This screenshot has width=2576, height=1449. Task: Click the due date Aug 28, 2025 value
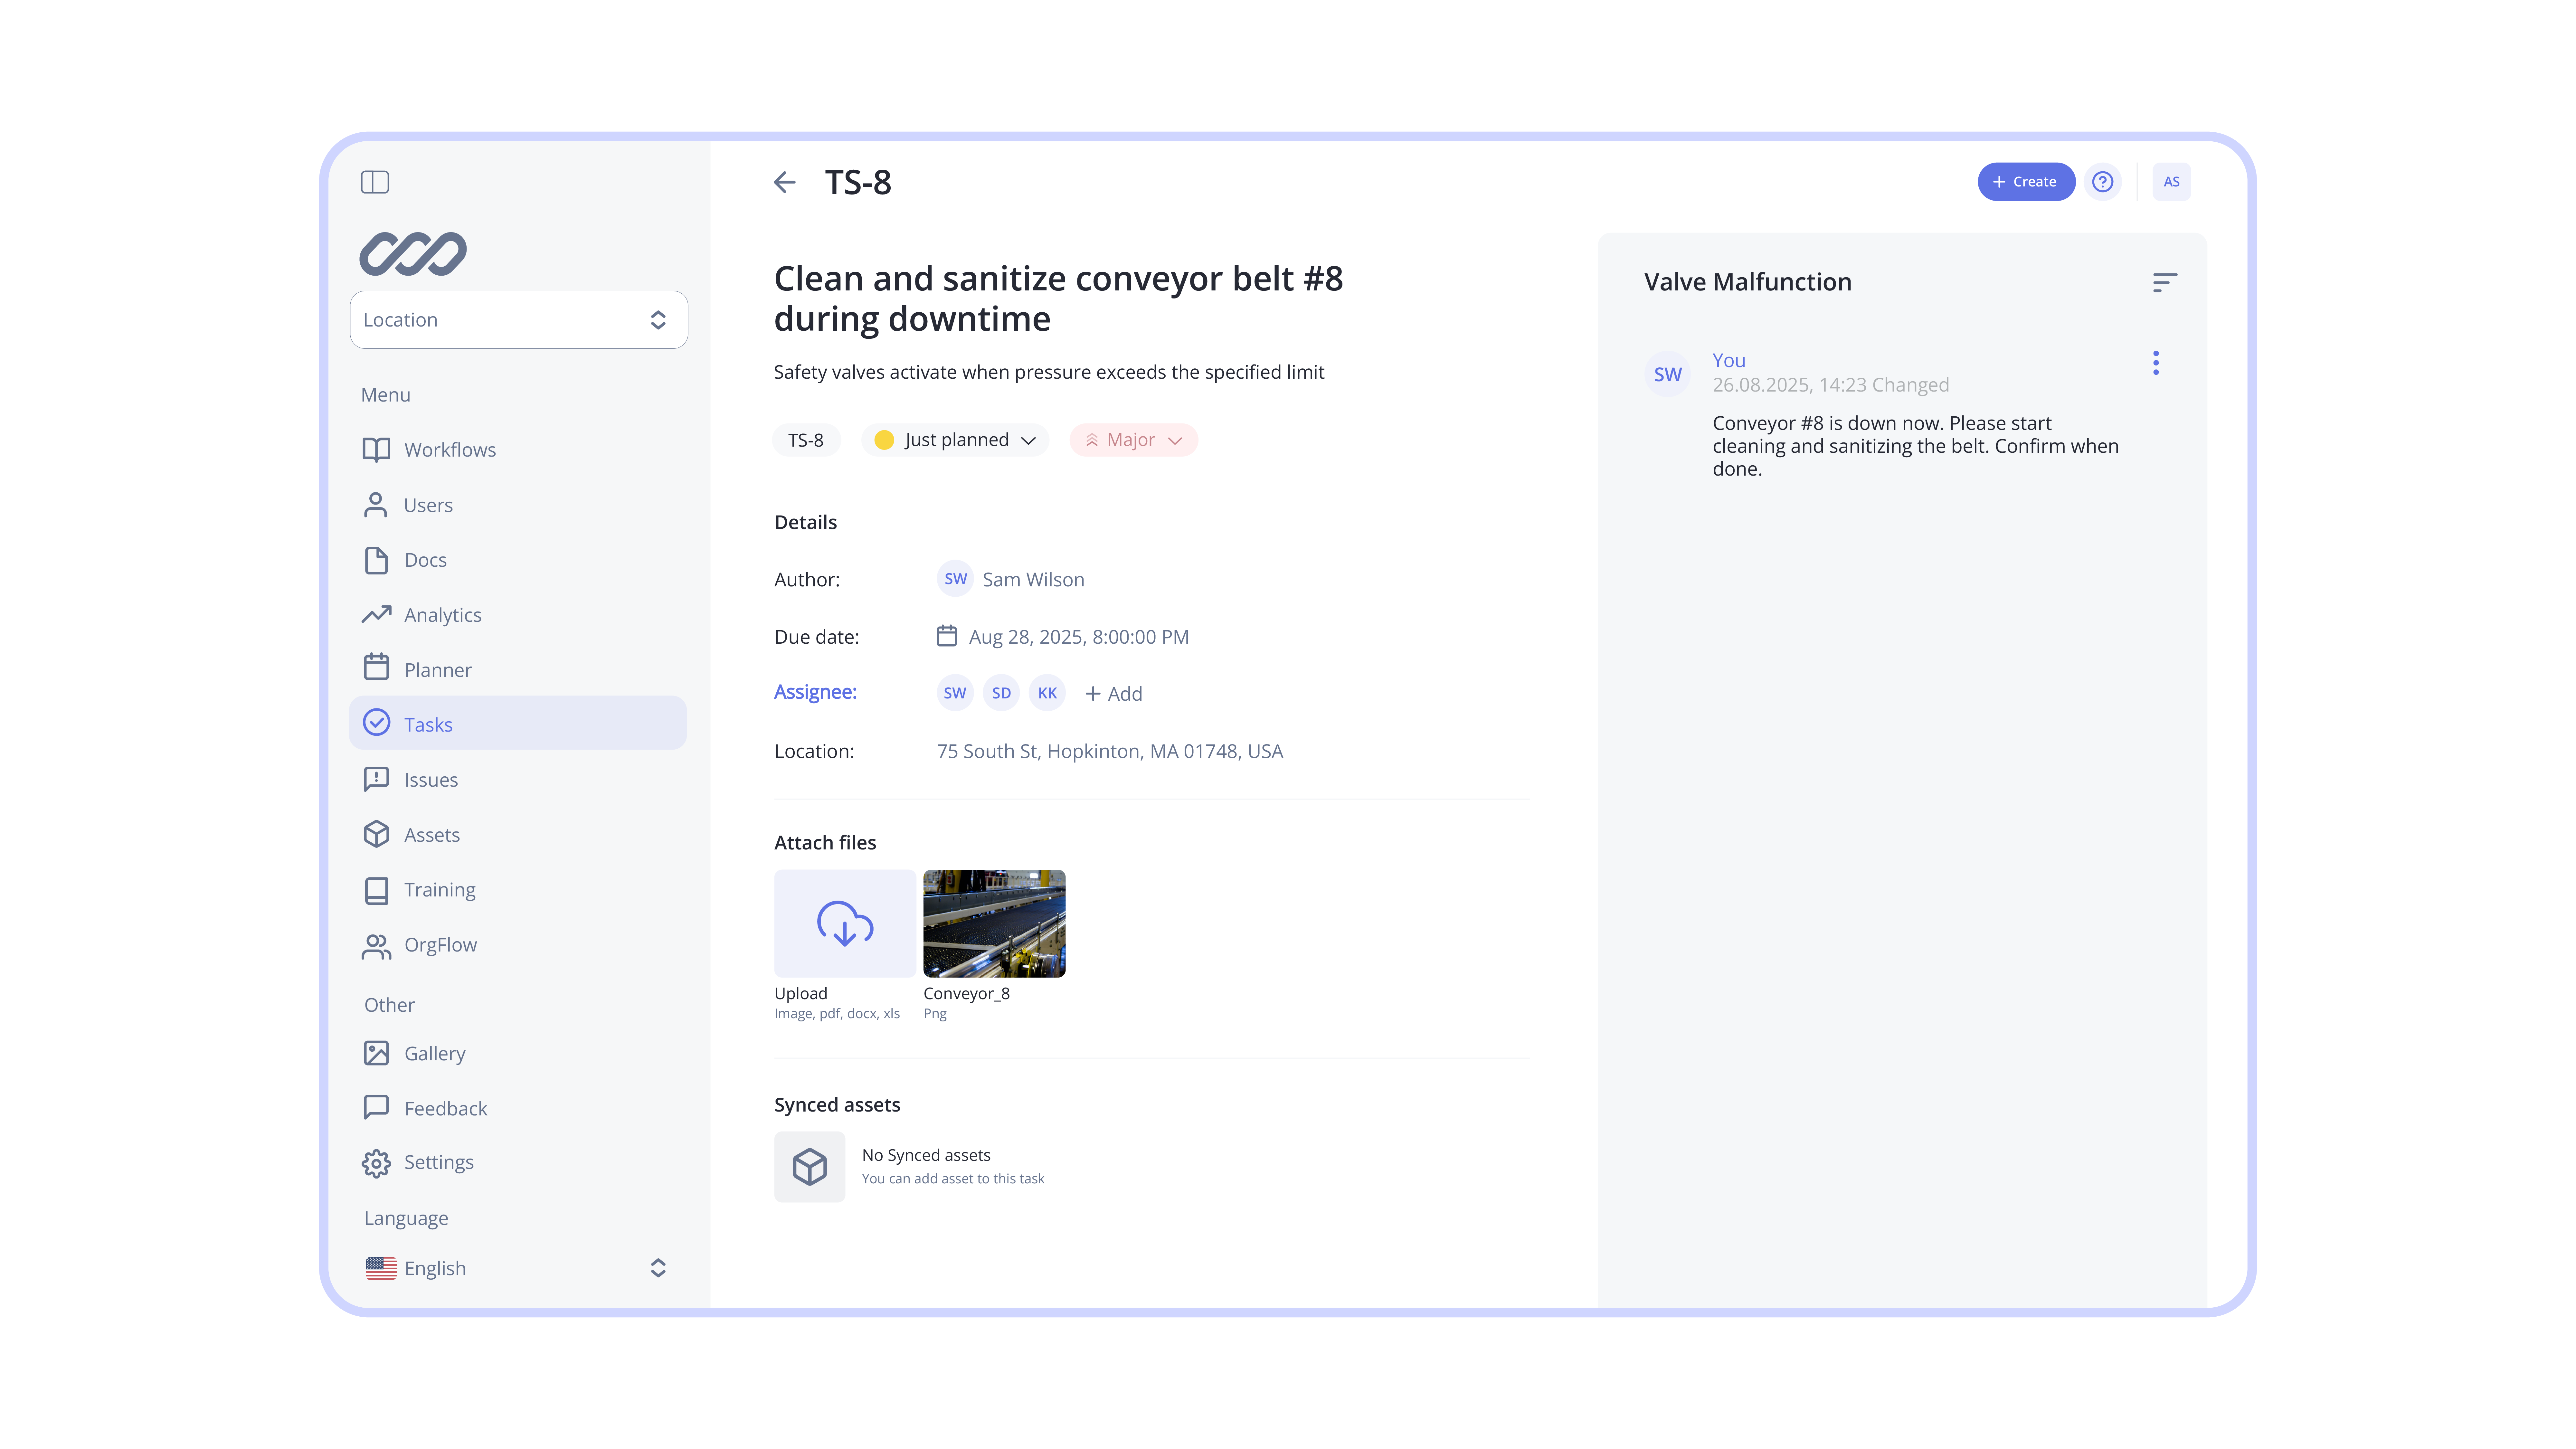click(x=1079, y=637)
